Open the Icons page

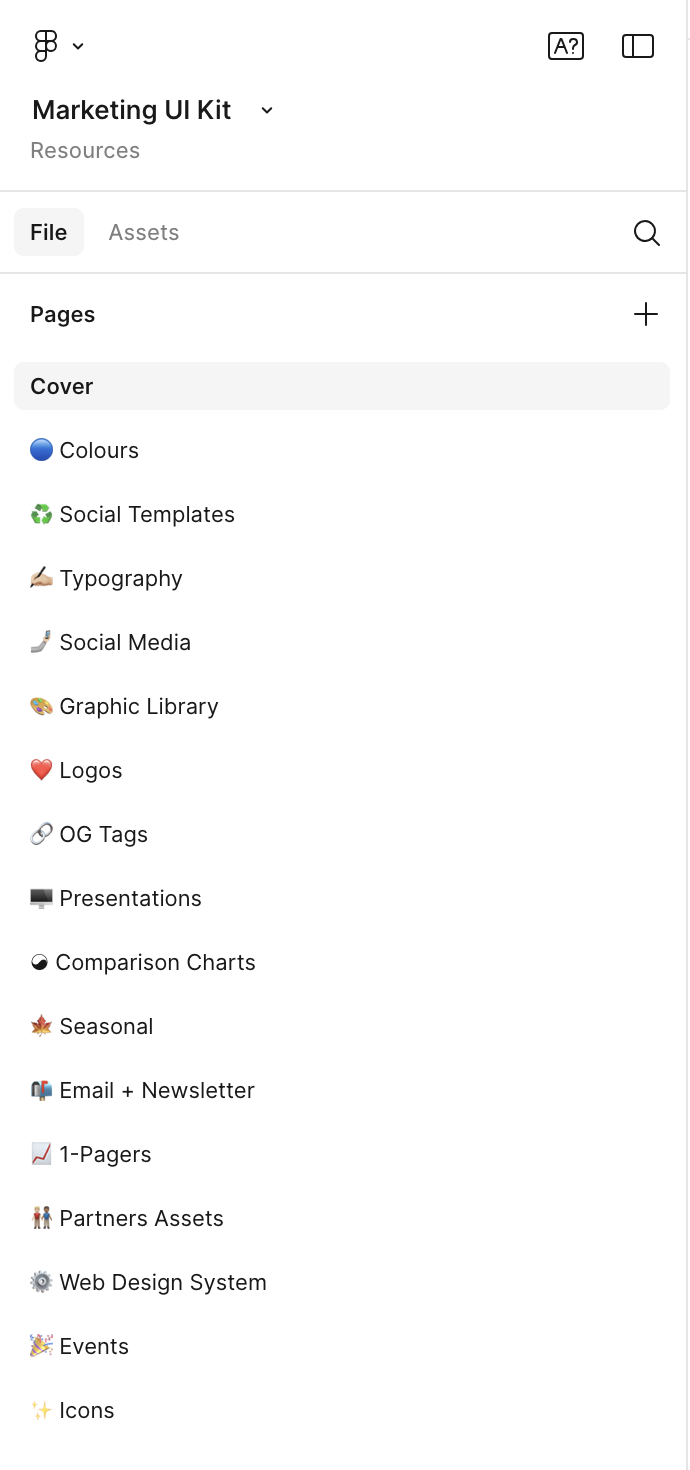(87, 1411)
